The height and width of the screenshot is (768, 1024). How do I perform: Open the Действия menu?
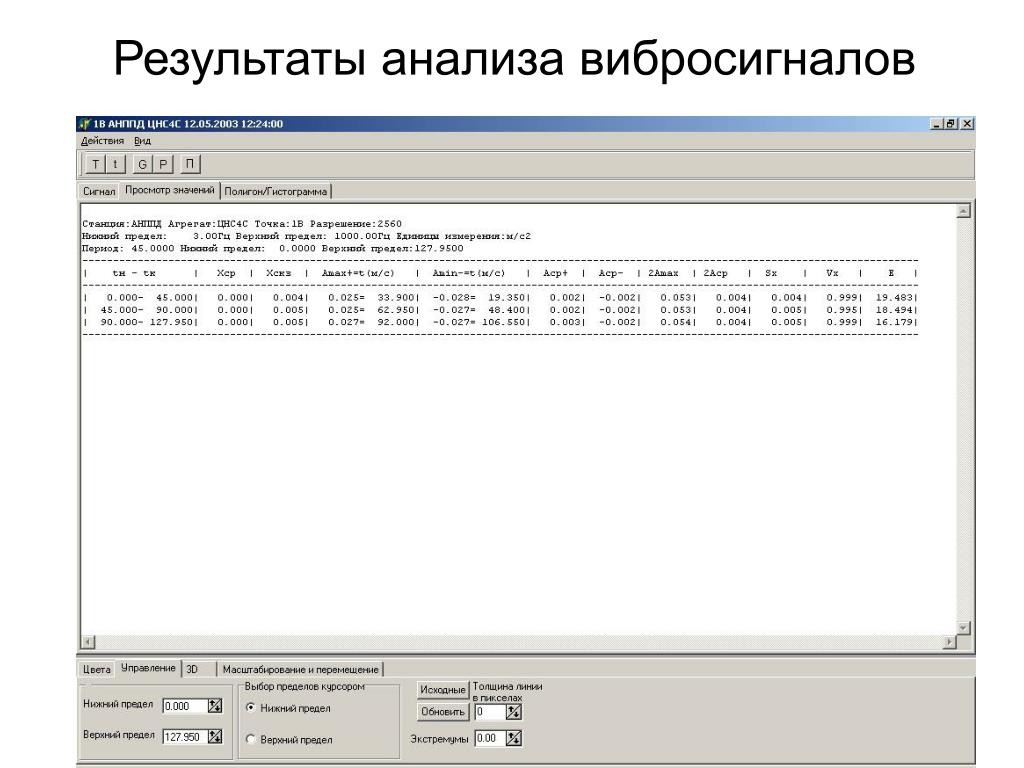(103, 141)
